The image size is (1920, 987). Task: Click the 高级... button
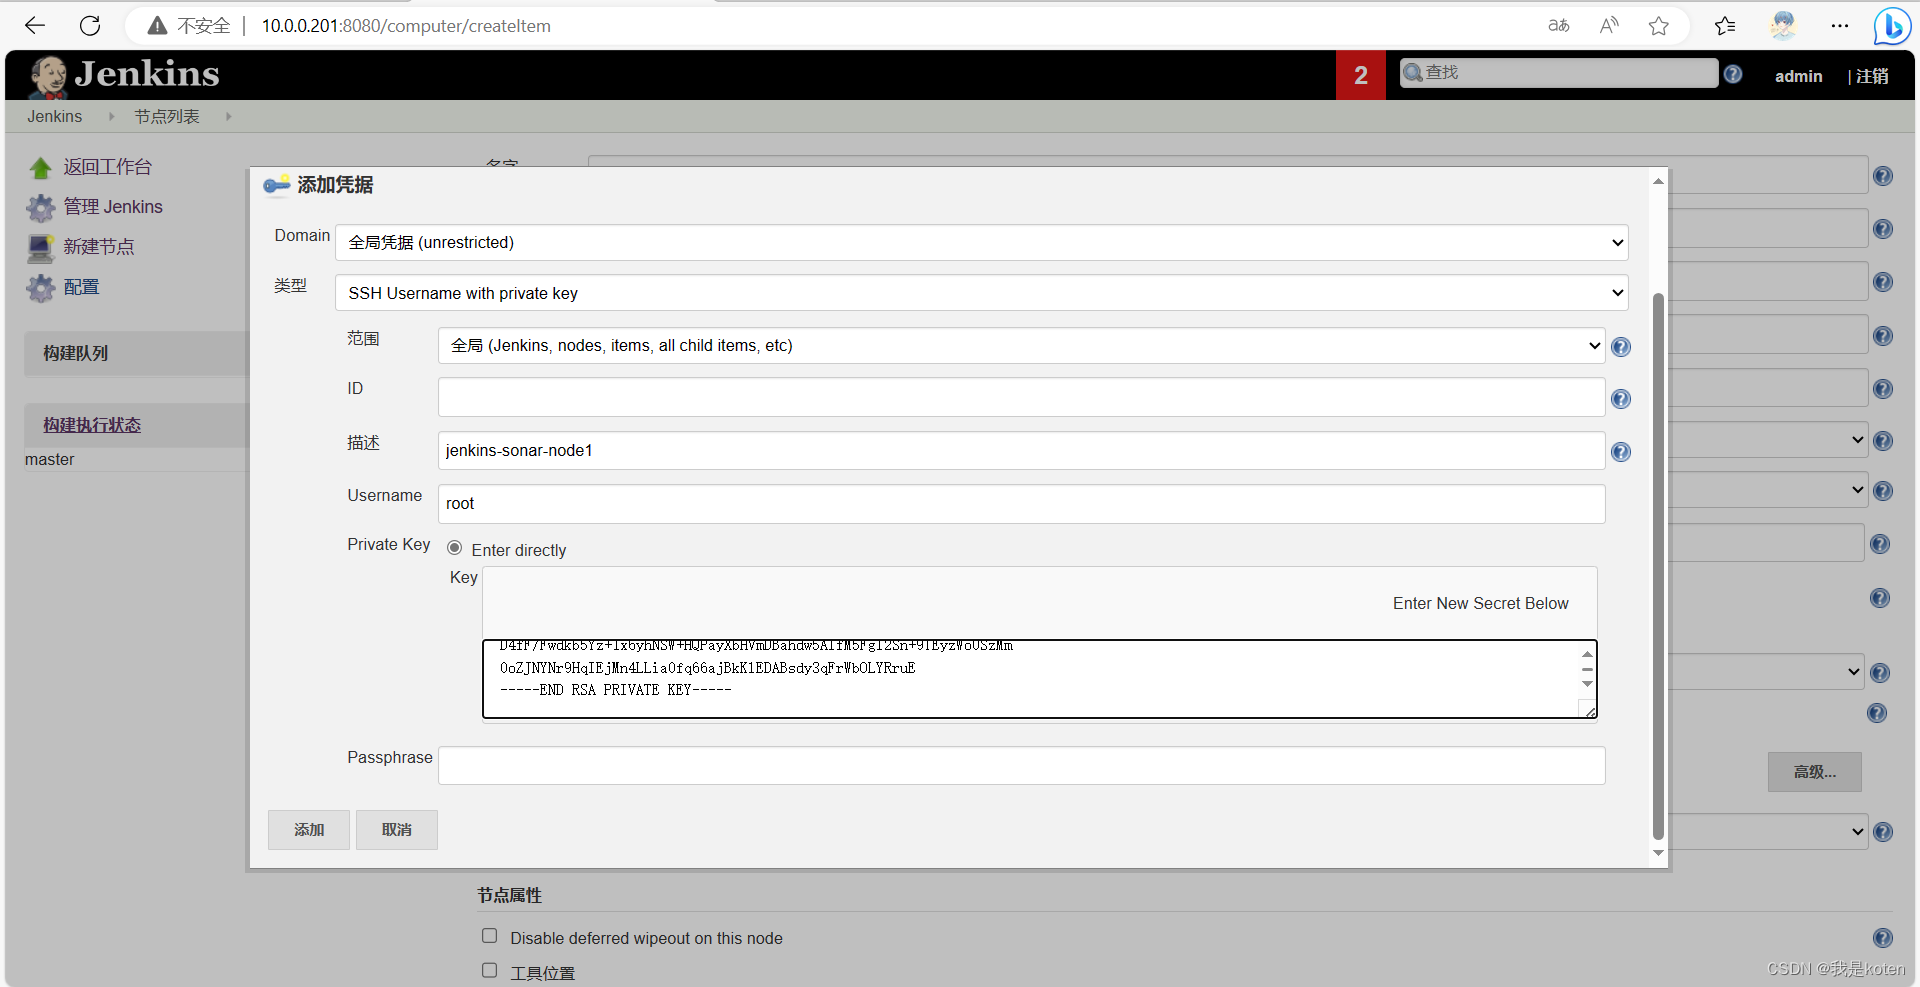click(x=1815, y=772)
